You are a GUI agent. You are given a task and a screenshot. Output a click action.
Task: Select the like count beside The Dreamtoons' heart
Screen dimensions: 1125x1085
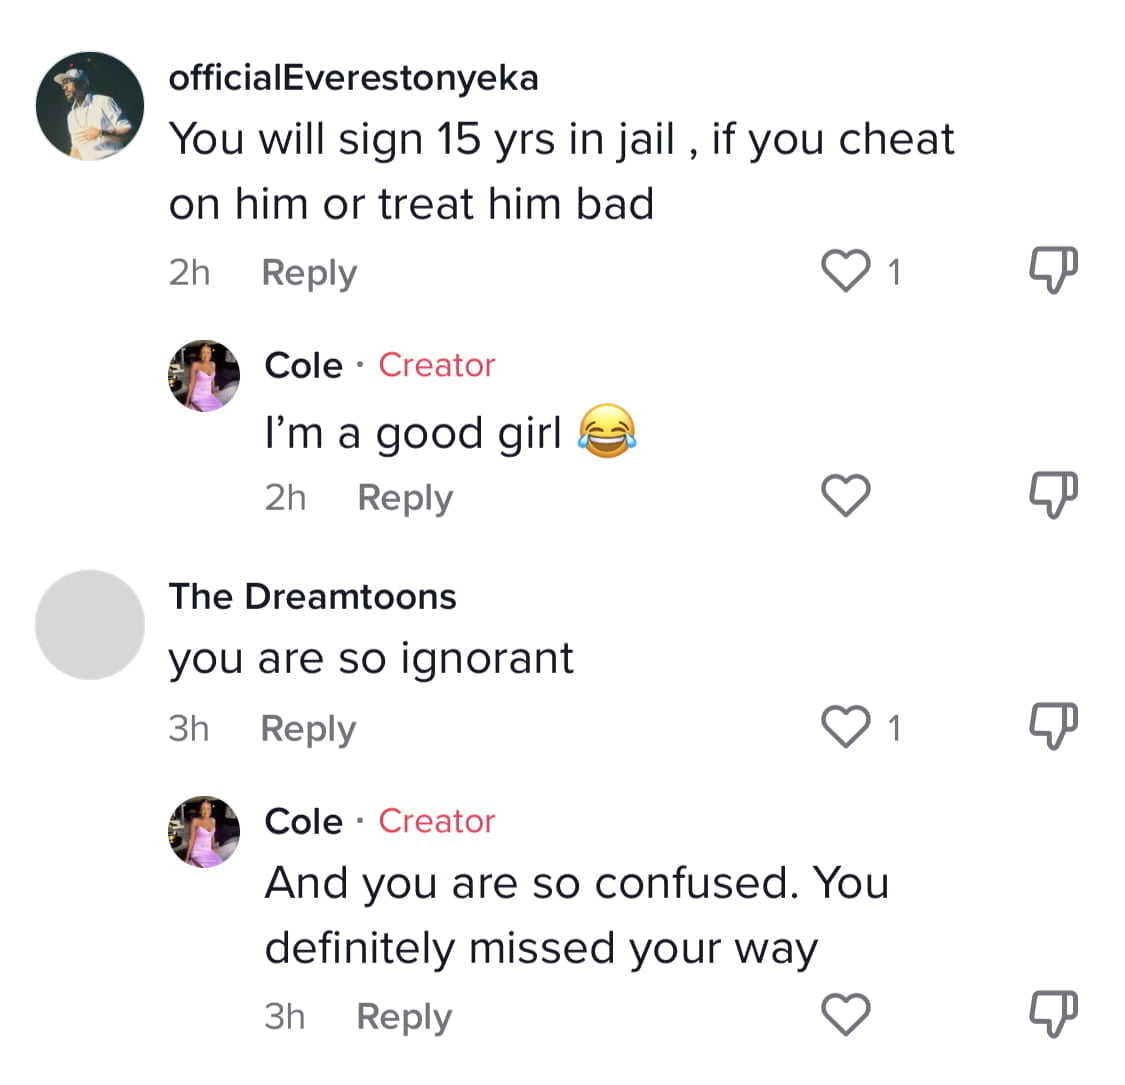[894, 728]
